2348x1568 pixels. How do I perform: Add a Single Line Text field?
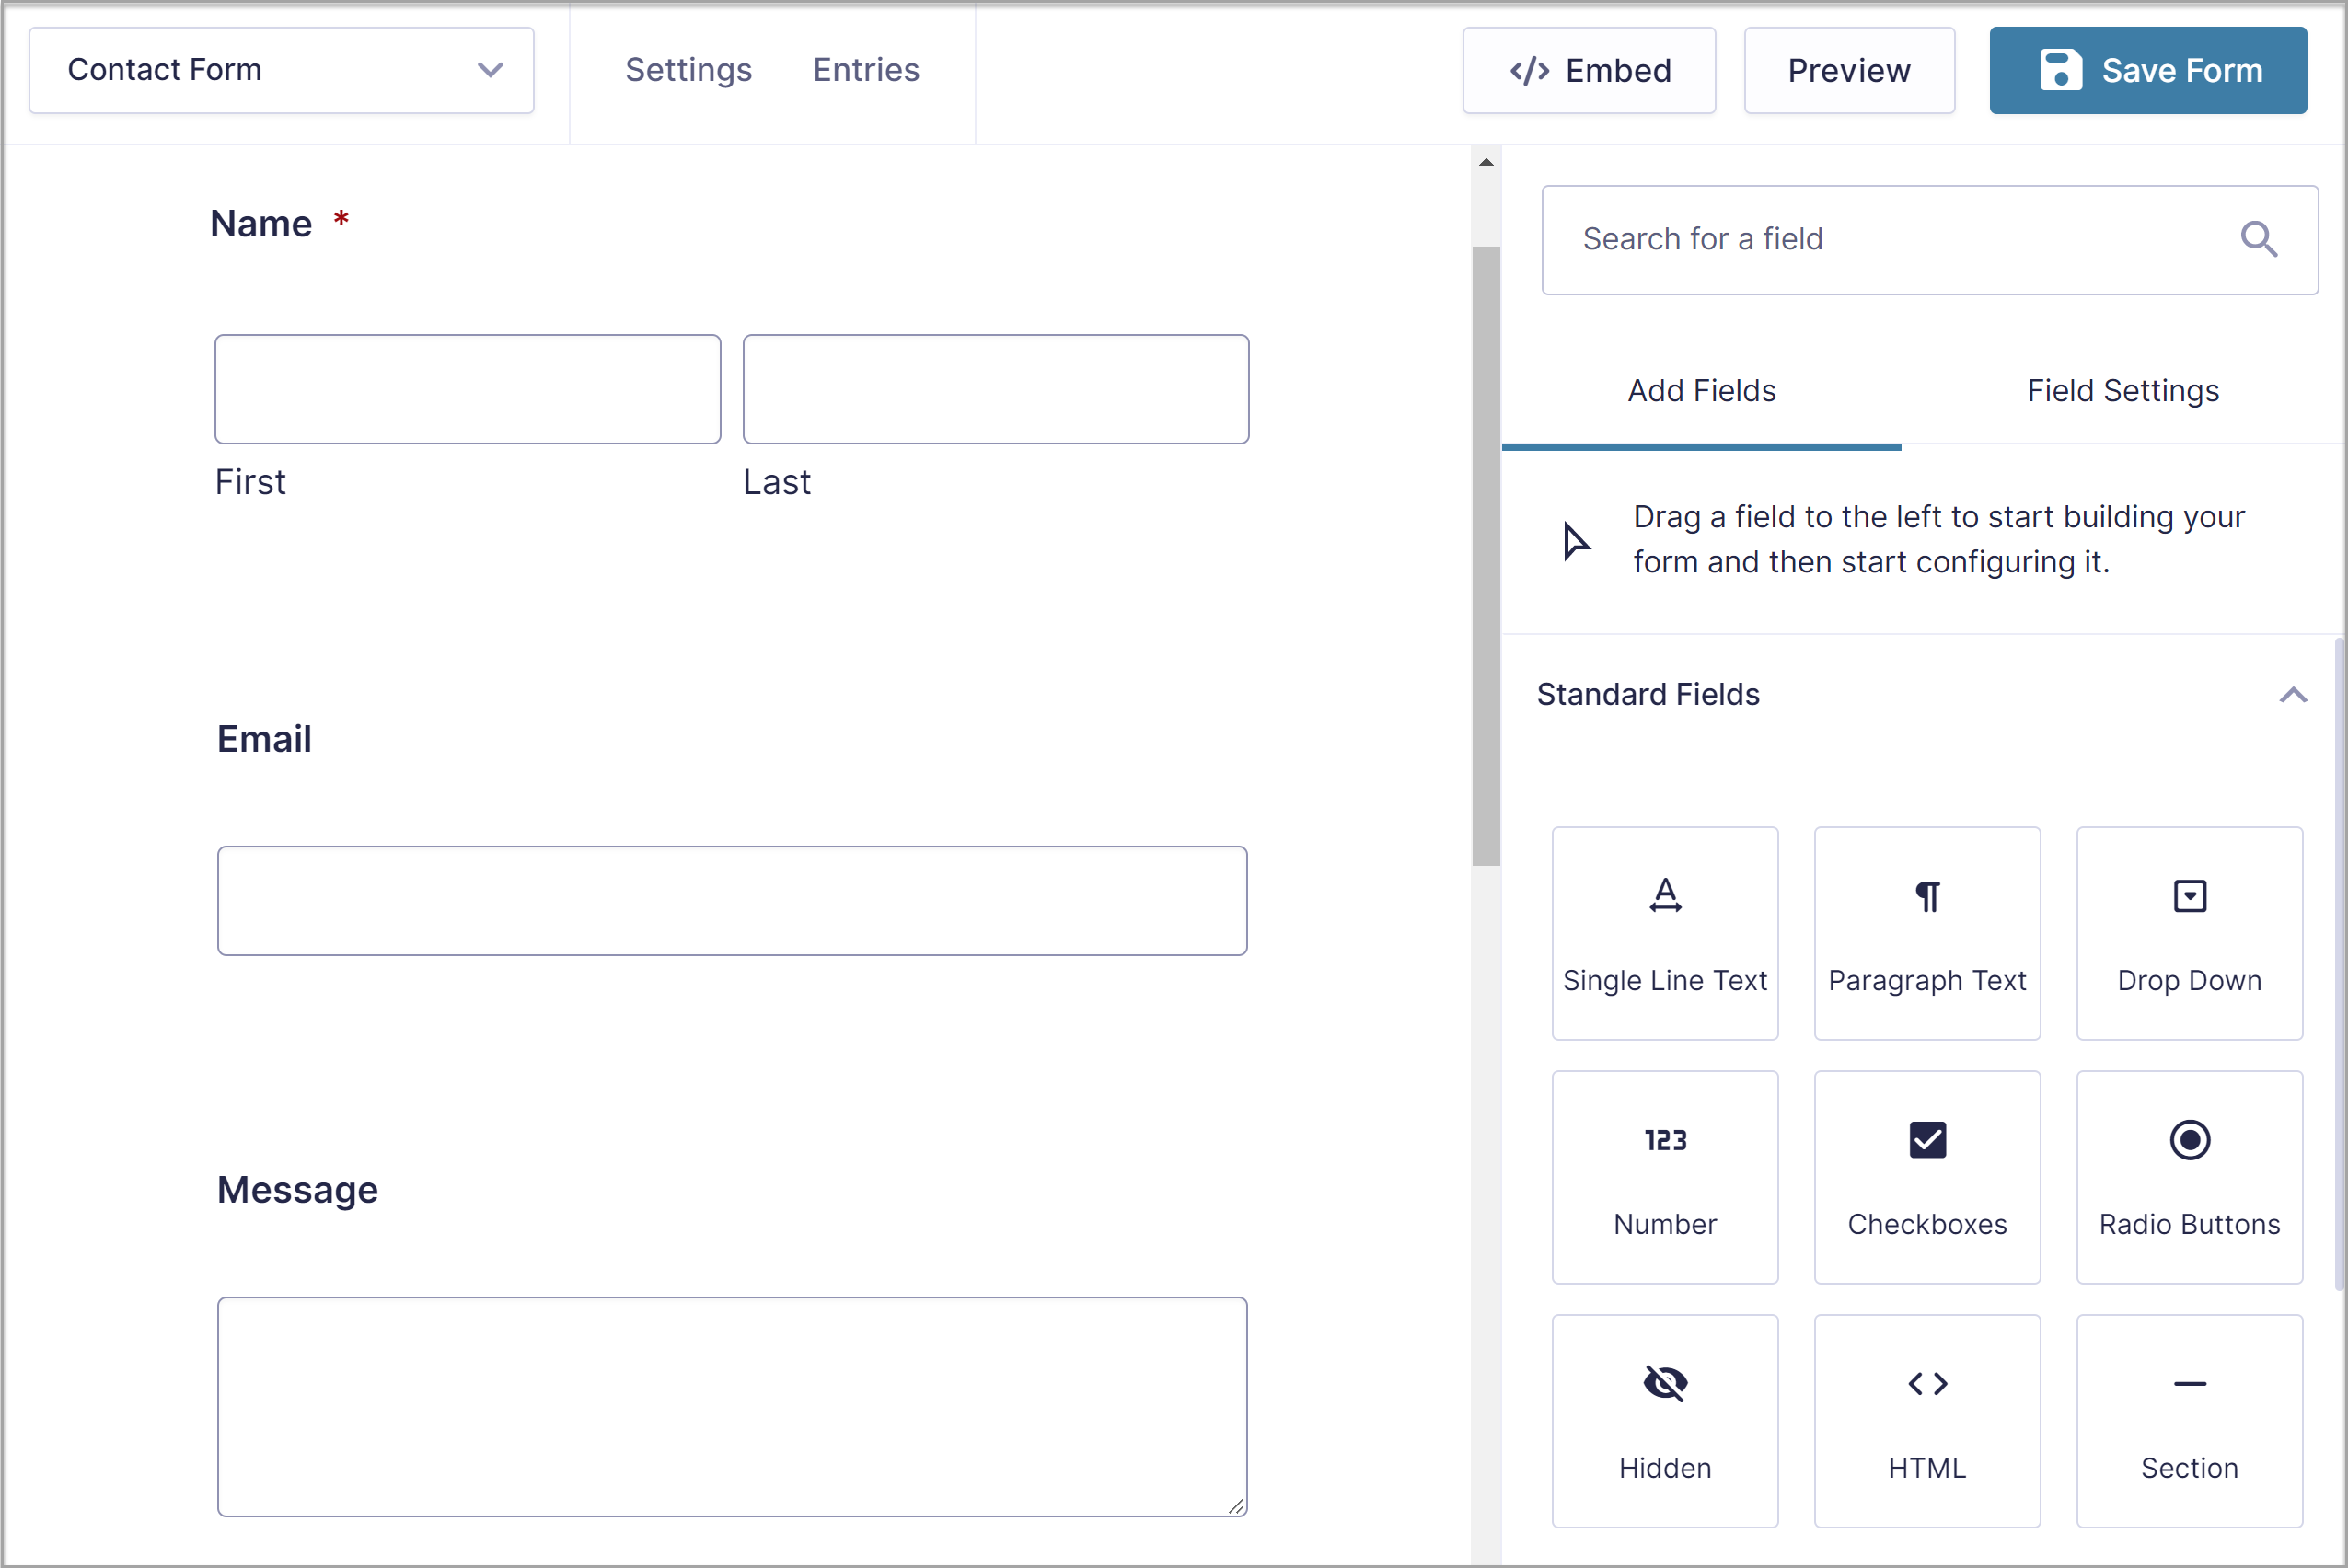[x=1665, y=933]
